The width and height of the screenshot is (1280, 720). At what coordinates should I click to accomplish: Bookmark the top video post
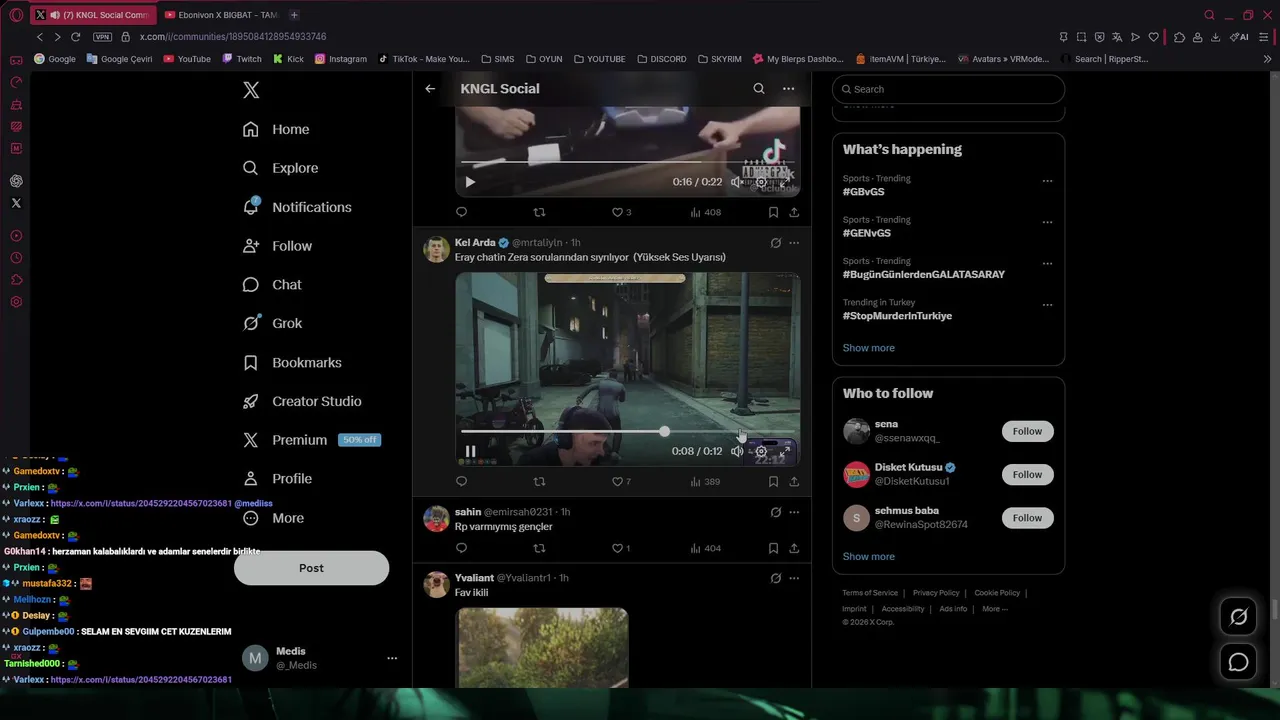tap(773, 212)
